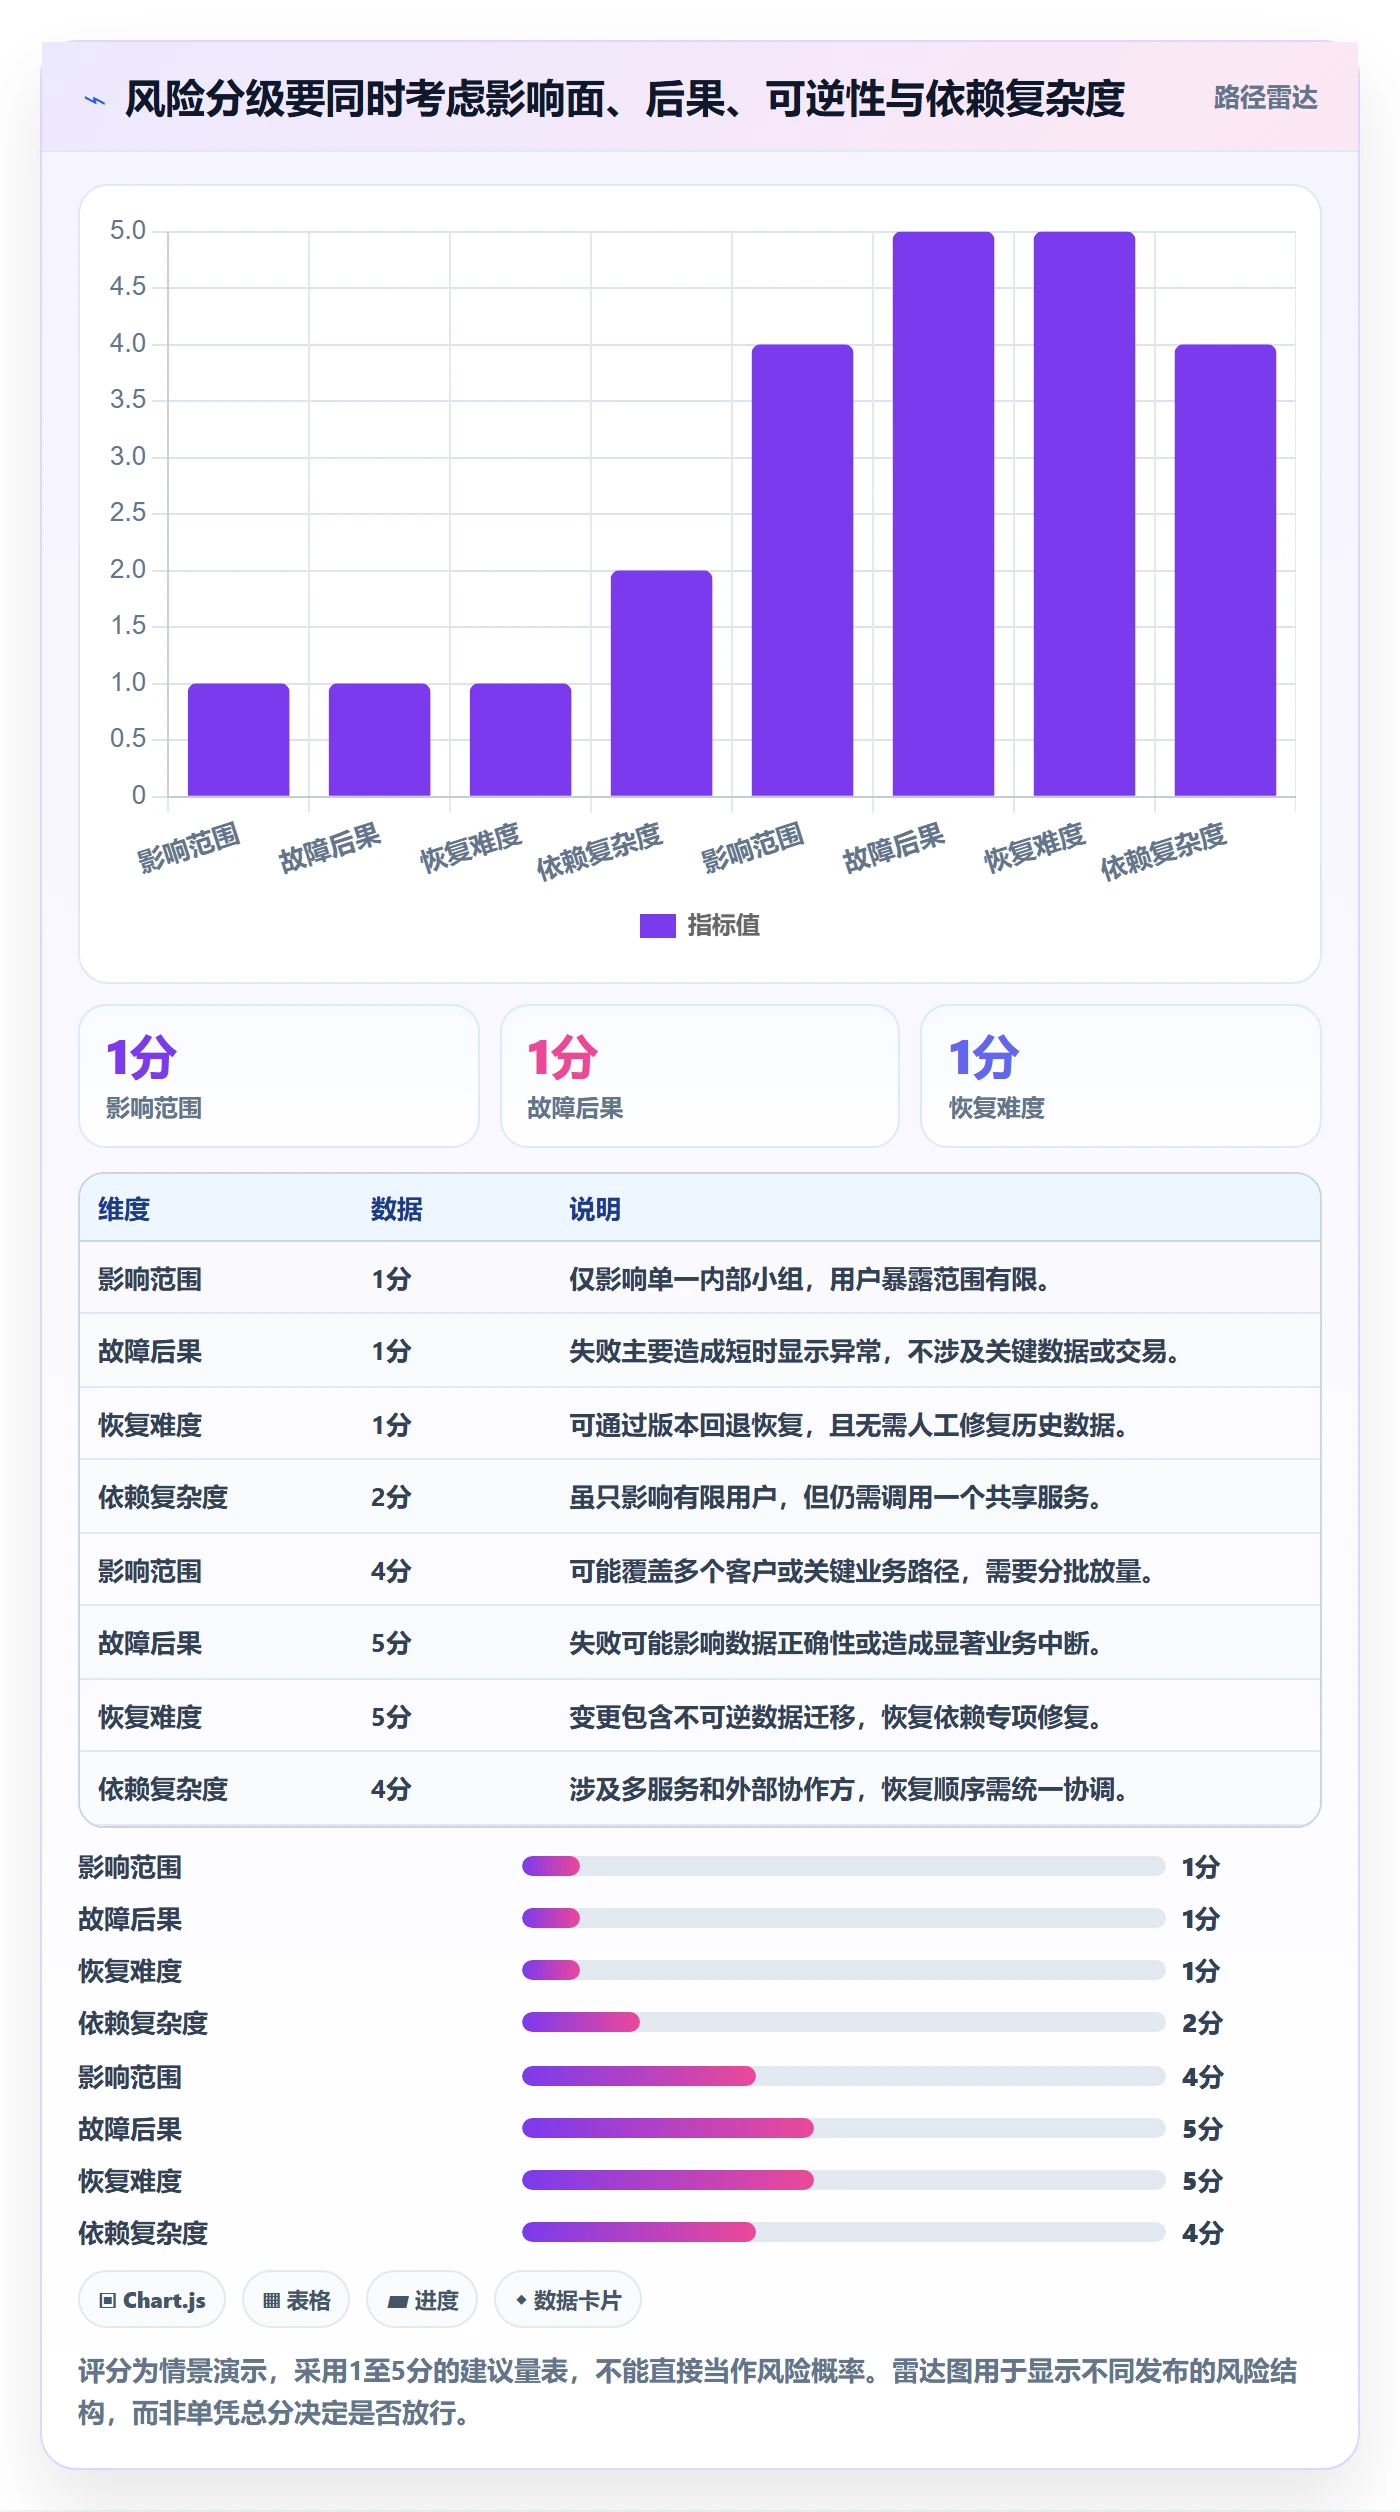1400x2512 pixels.
Task: Select the 1分 故障后果 data card
Action: tap(700, 1076)
